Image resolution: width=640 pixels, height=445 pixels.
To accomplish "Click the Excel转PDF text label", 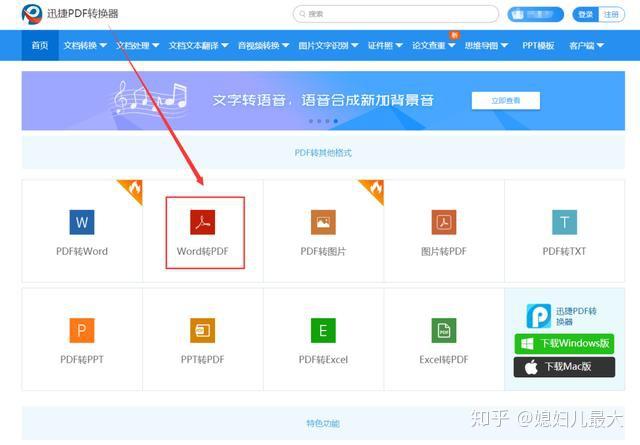I will click(x=444, y=360).
